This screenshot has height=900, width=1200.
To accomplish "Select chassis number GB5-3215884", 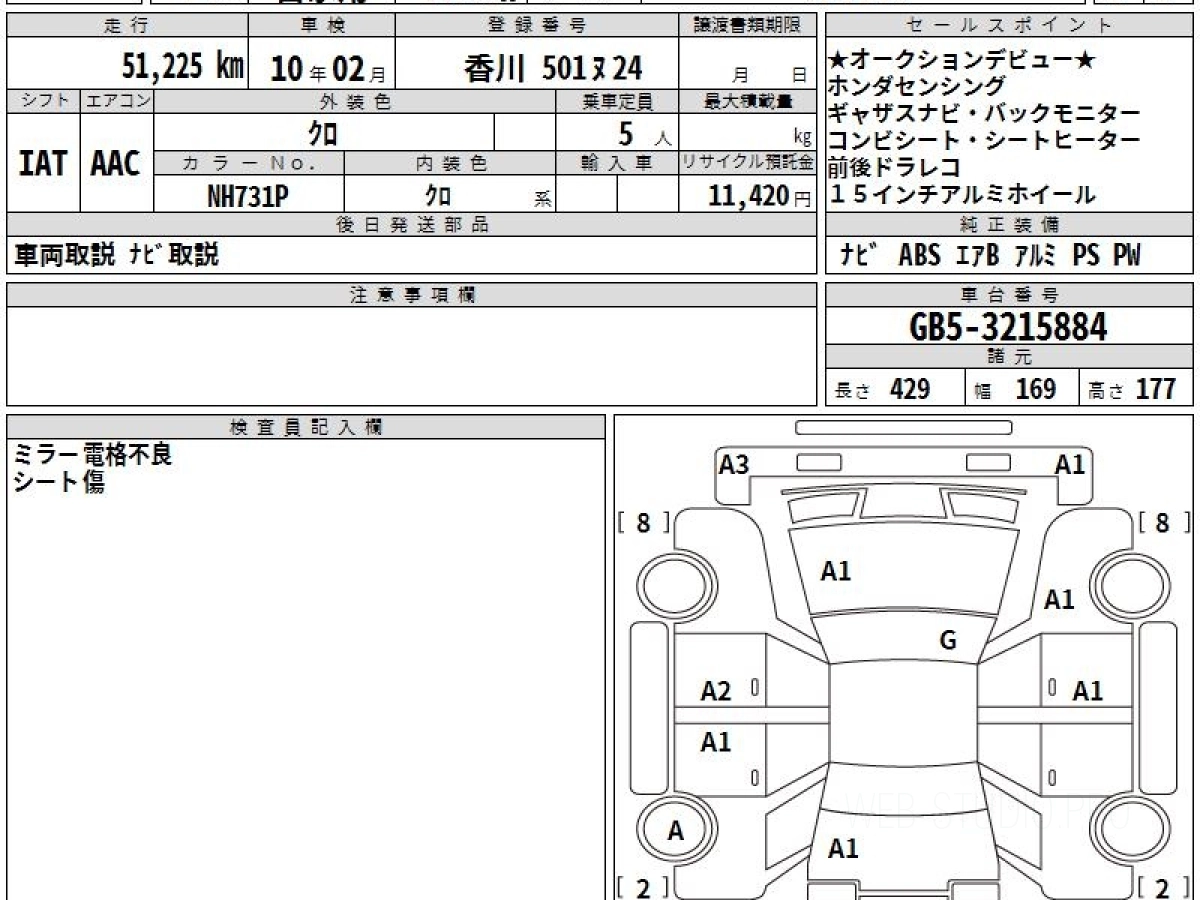I will click(x=1008, y=326).
